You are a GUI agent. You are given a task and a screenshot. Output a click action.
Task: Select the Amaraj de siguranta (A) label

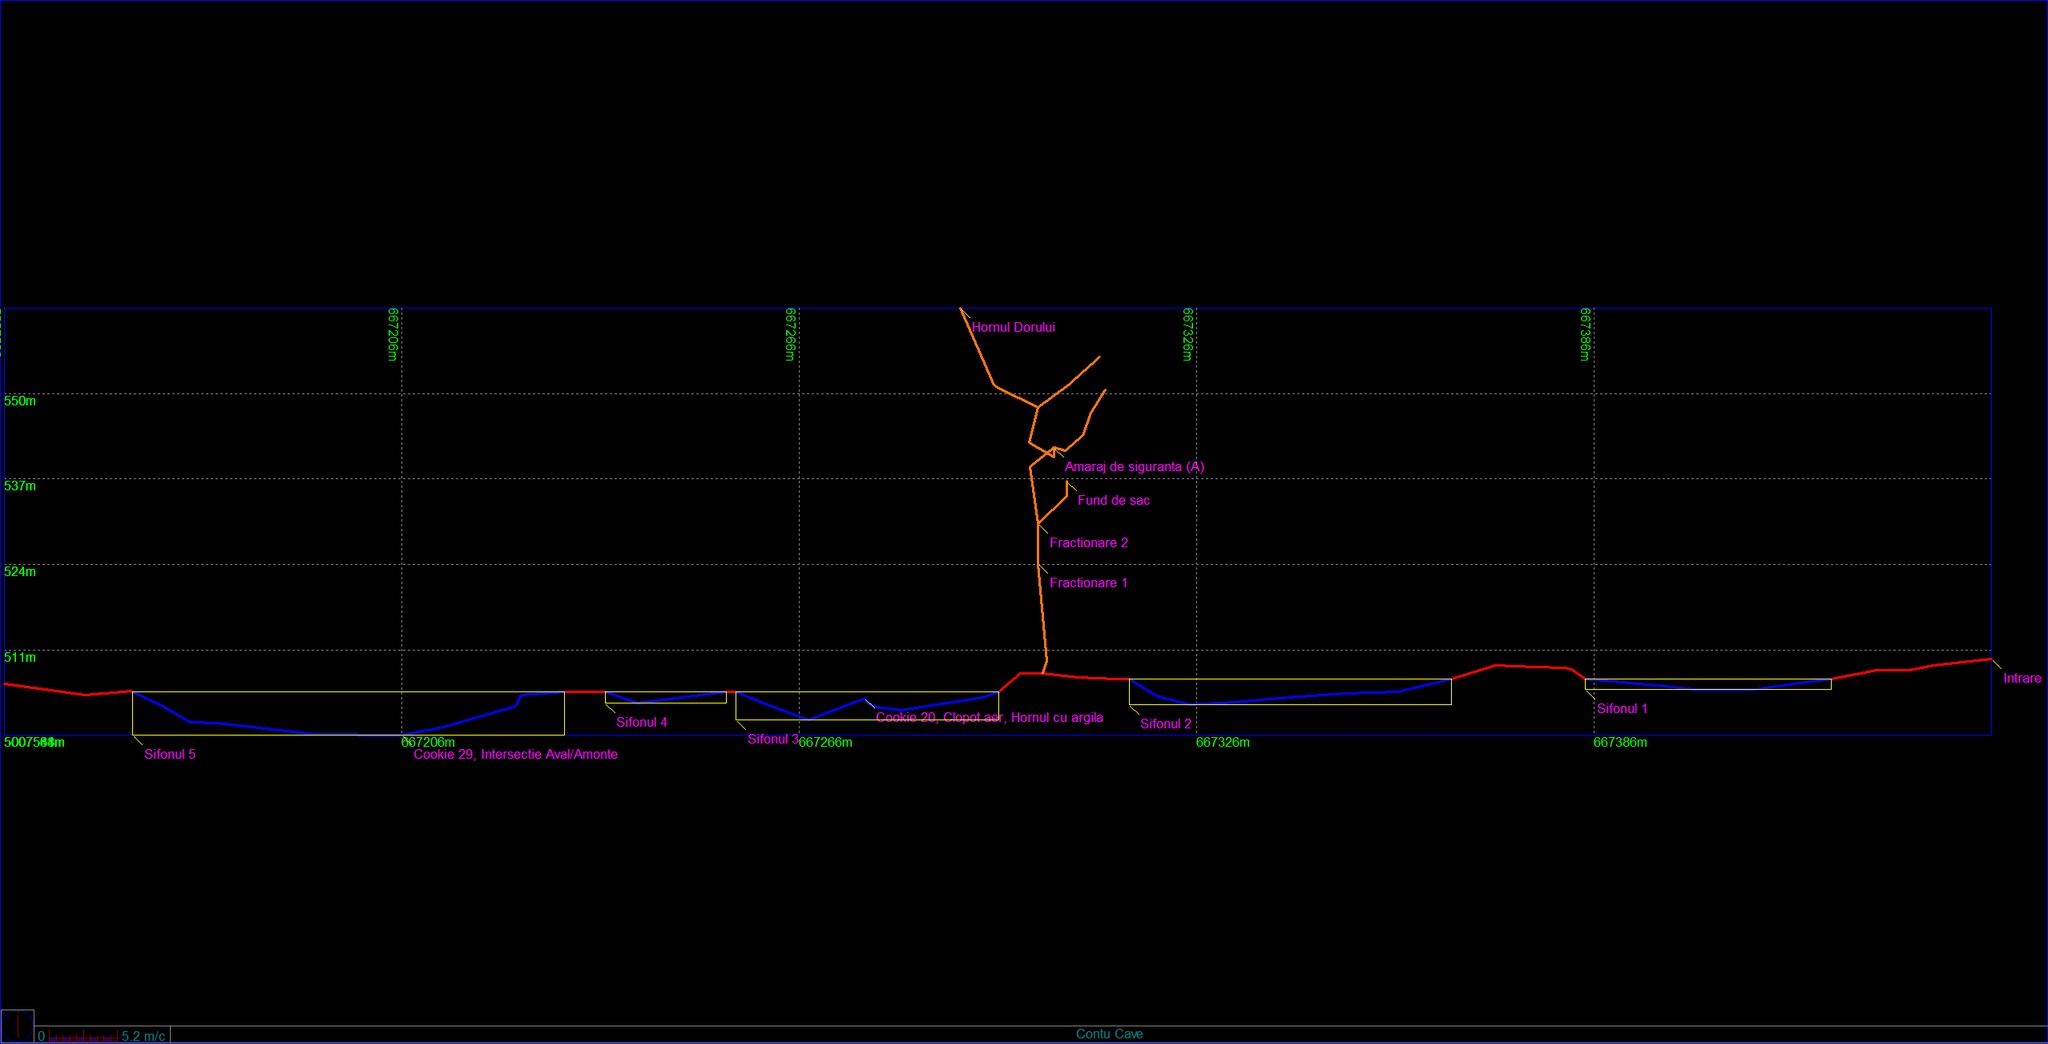[1134, 467]
